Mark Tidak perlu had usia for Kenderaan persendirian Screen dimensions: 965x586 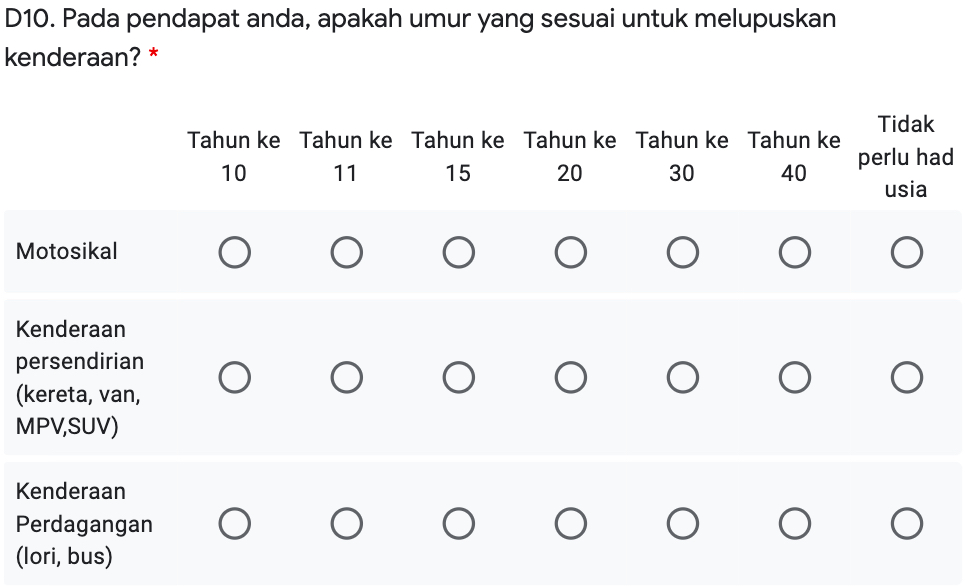click(906, 378)
